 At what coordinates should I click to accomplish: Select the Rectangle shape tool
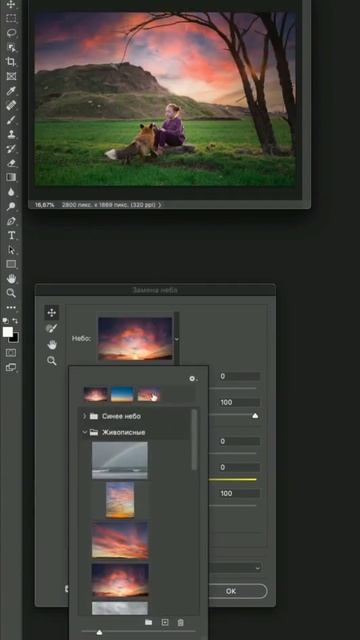(11, 264)
